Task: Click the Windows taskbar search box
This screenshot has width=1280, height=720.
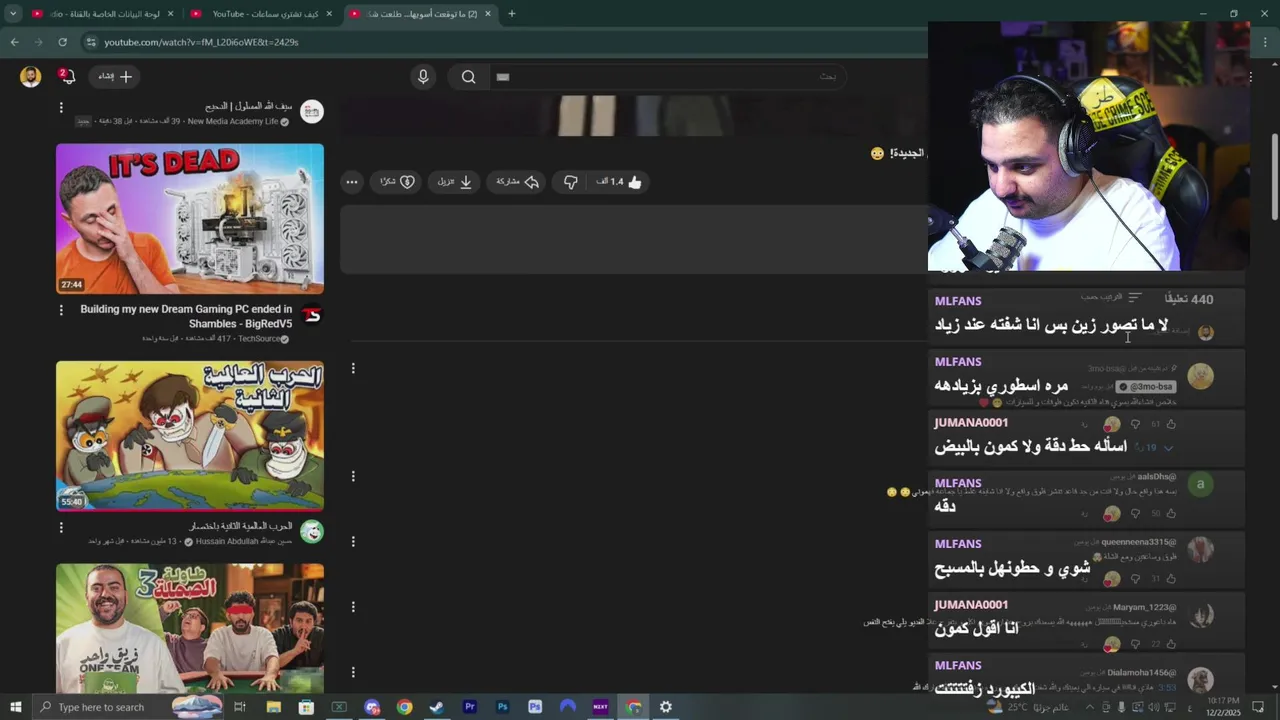Action: click(x=128, y=707)
